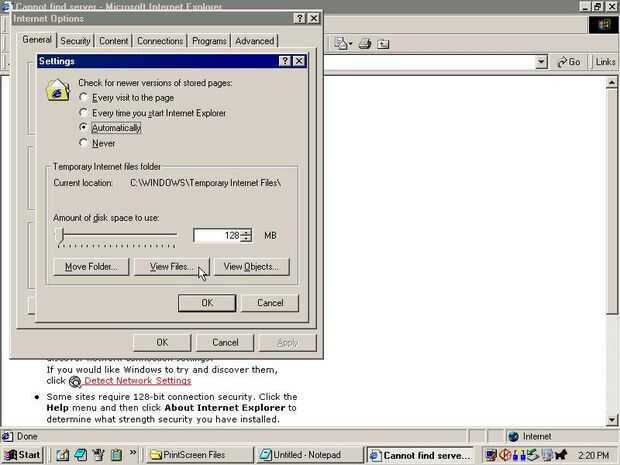Click the Mail toolbar icon in Internet Explorer
620x465 pixels.
pos(340,43)
